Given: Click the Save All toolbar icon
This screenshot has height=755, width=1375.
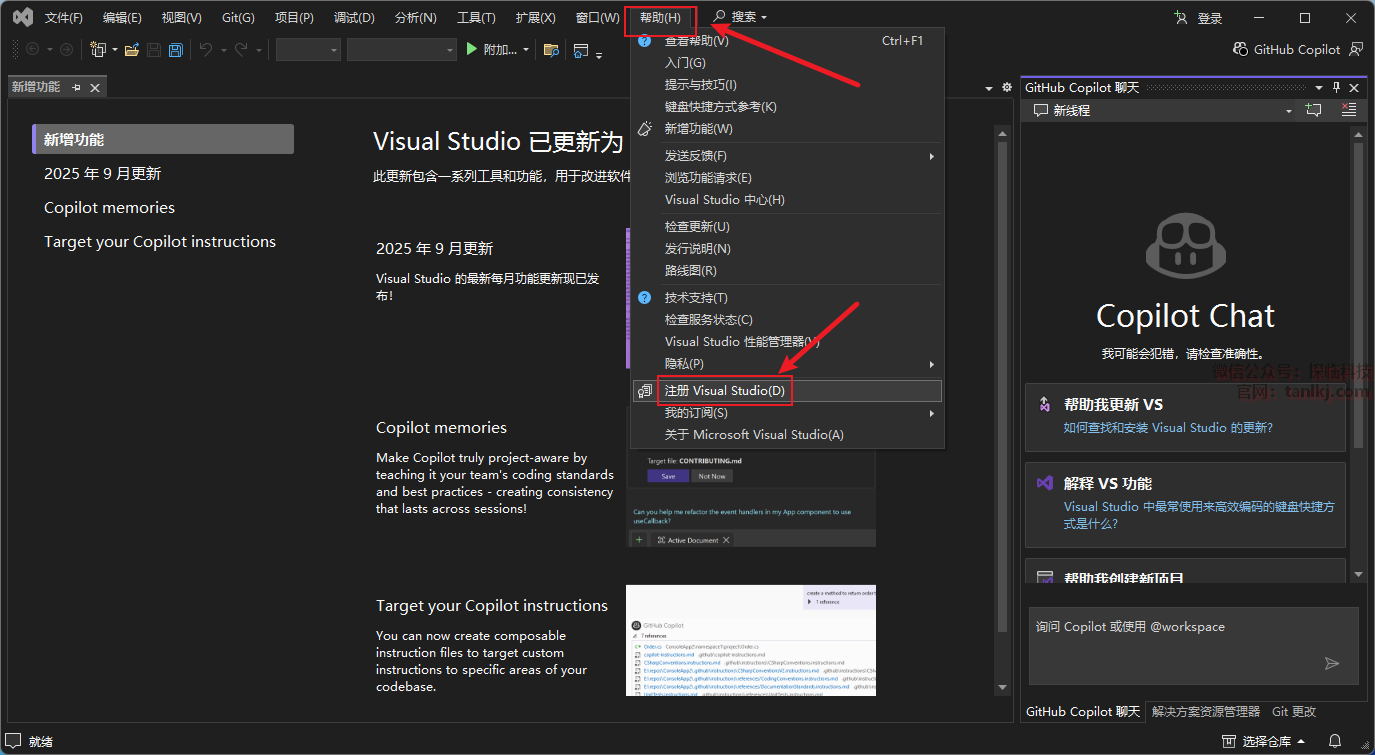Looking at the screenshot, I should pyautogui.click(x=176, y=50).
